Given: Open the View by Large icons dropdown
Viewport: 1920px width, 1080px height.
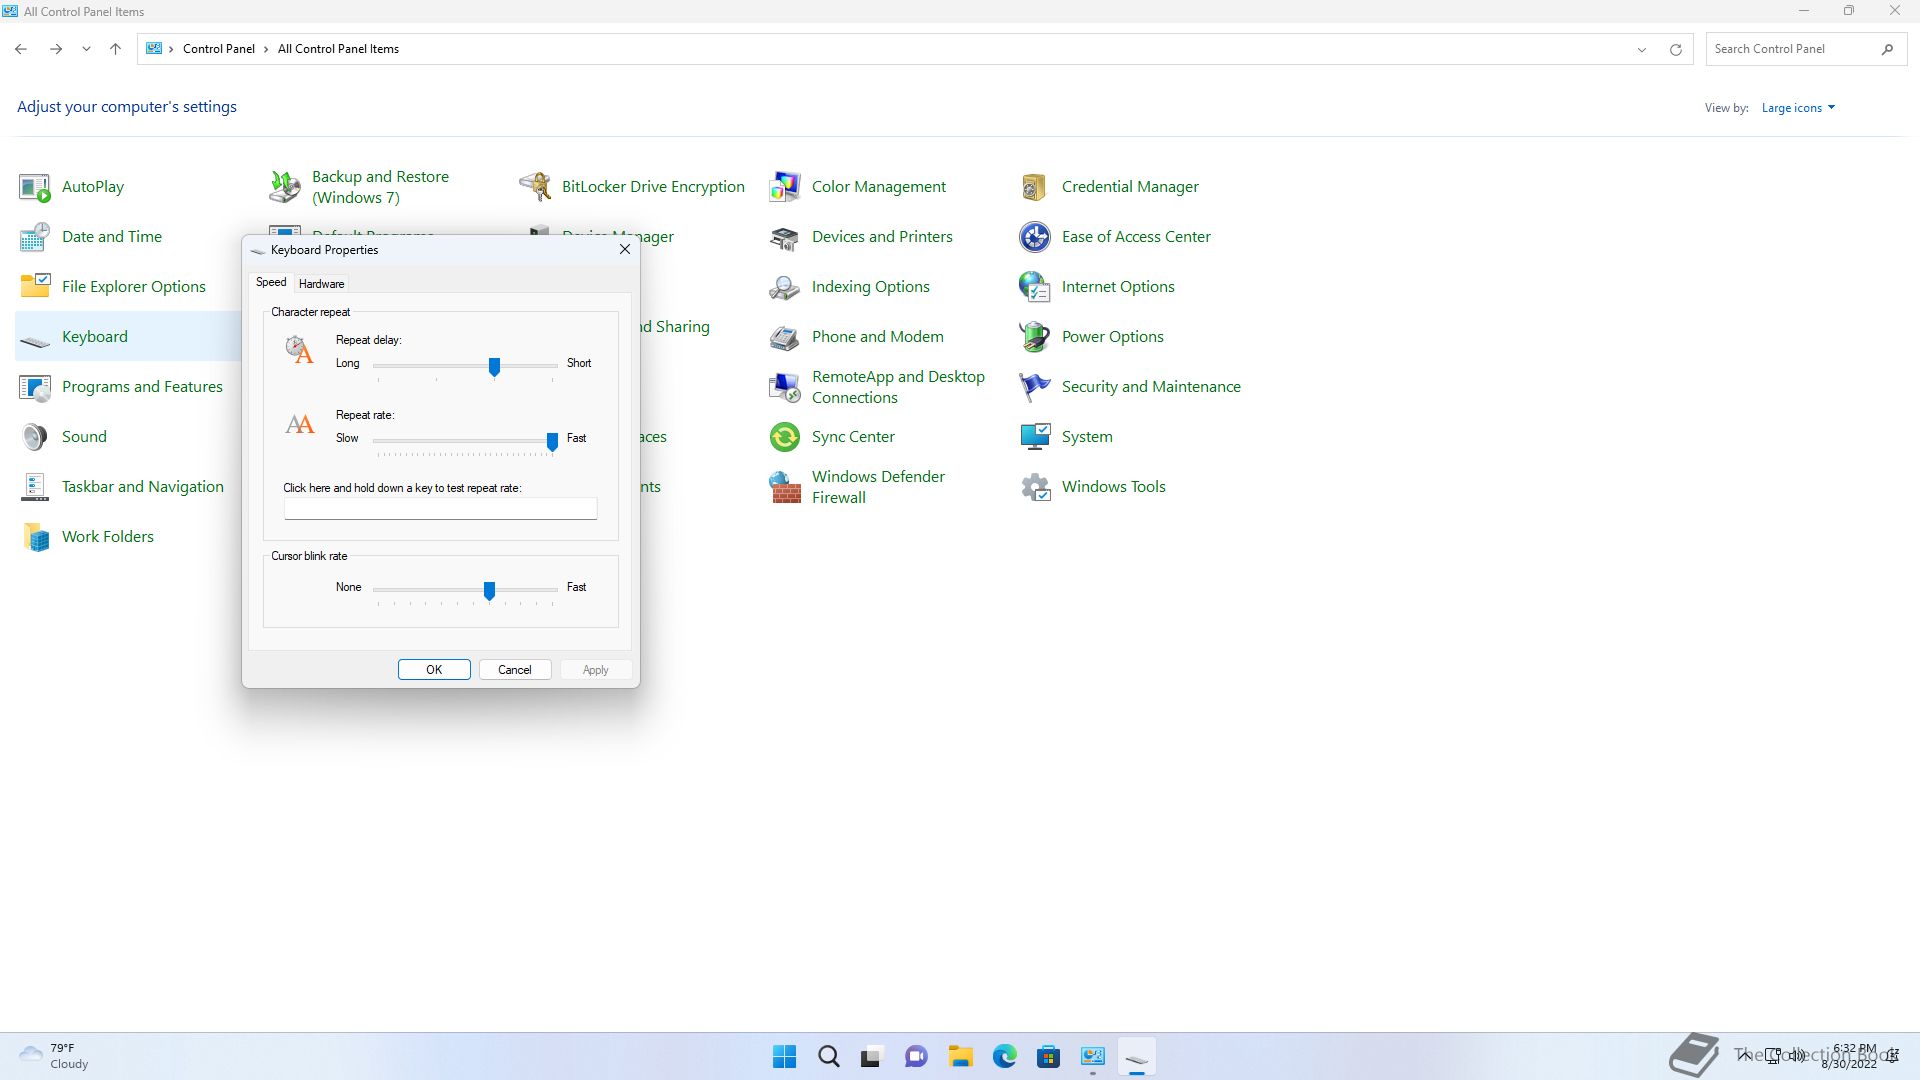Looking at the screenshot, I should tap(1798, 108).
